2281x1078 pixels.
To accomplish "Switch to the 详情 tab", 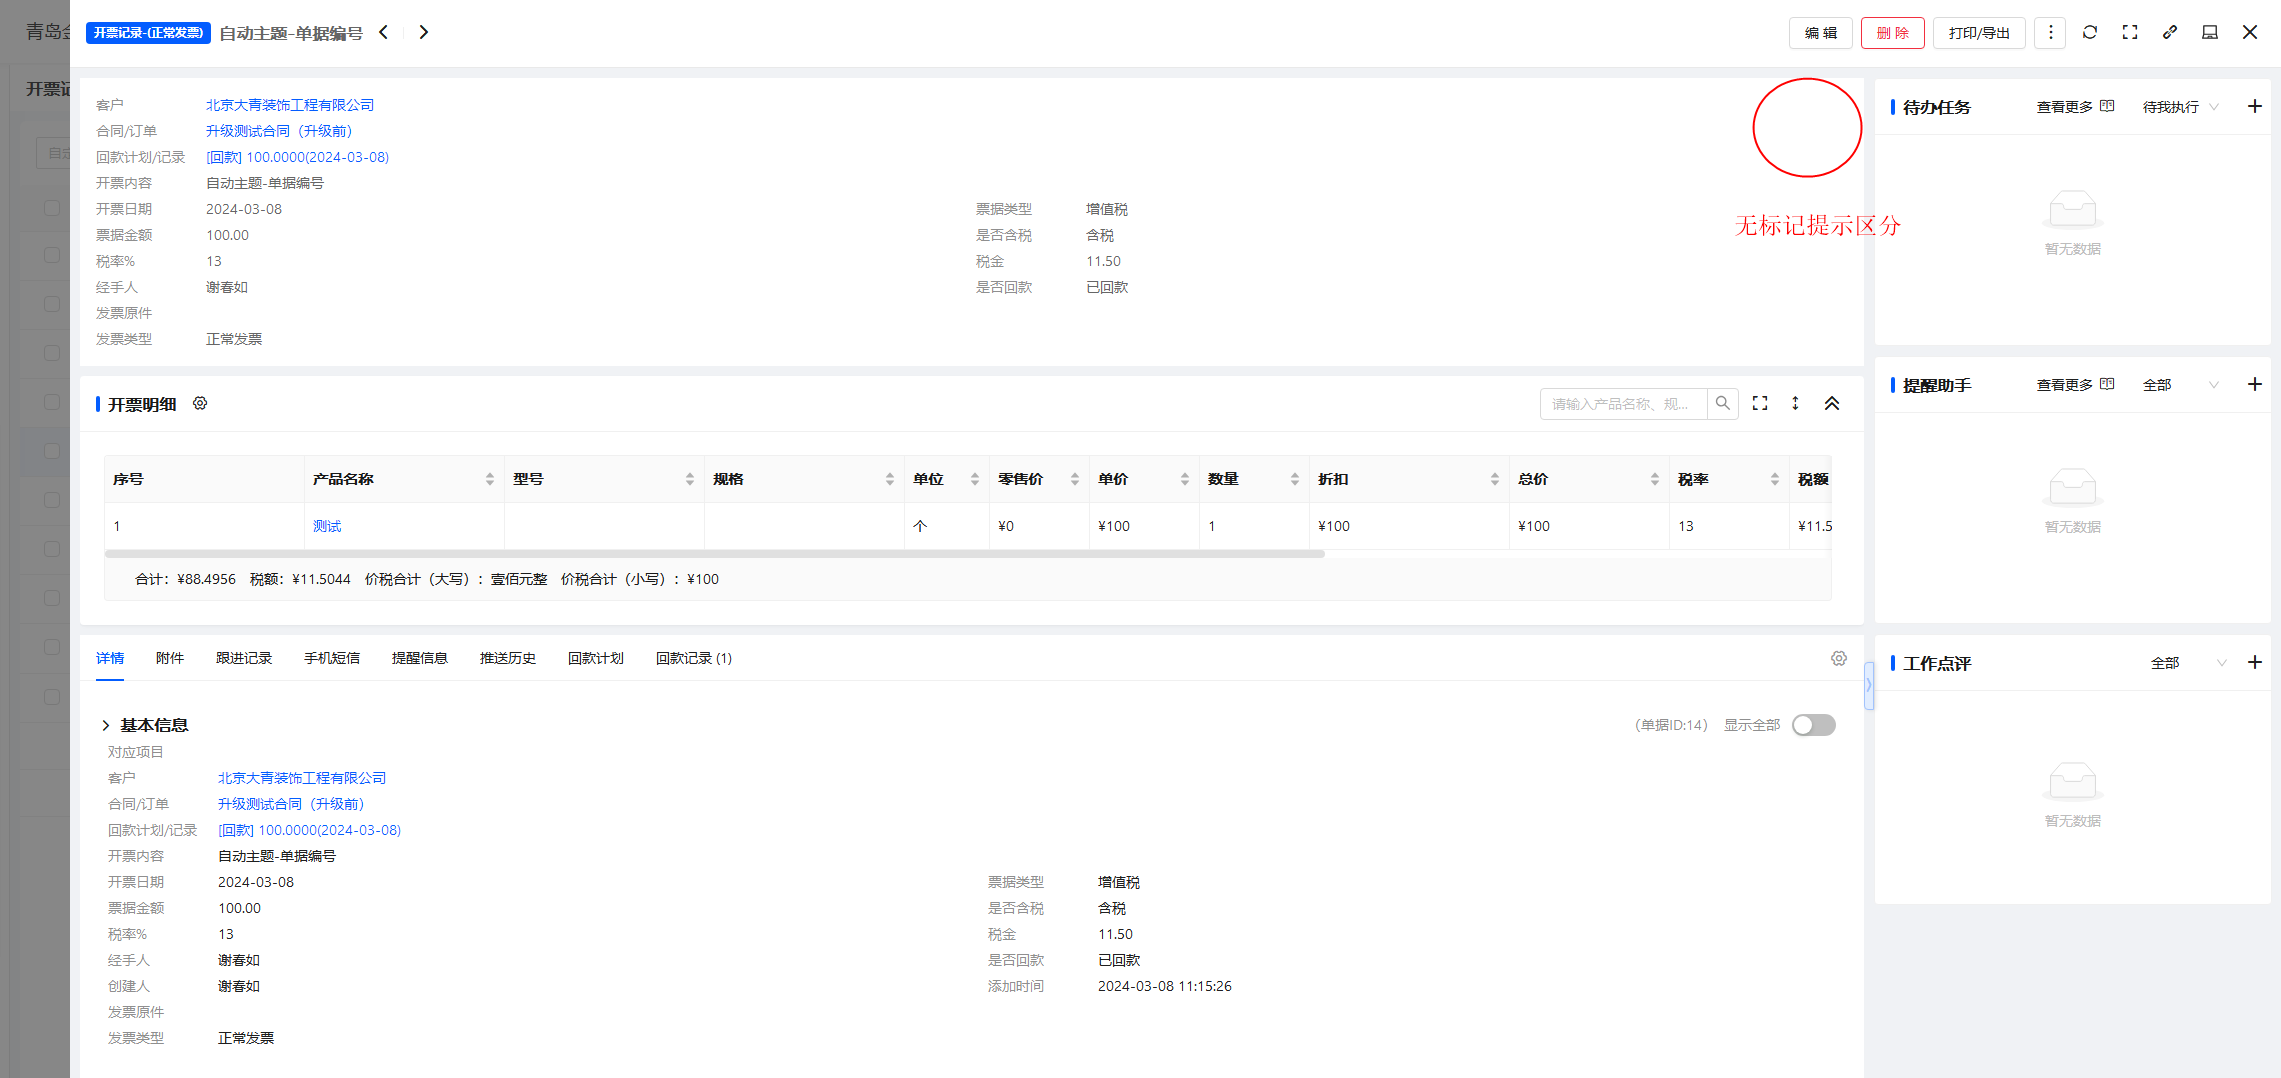I will click(110, 658).
